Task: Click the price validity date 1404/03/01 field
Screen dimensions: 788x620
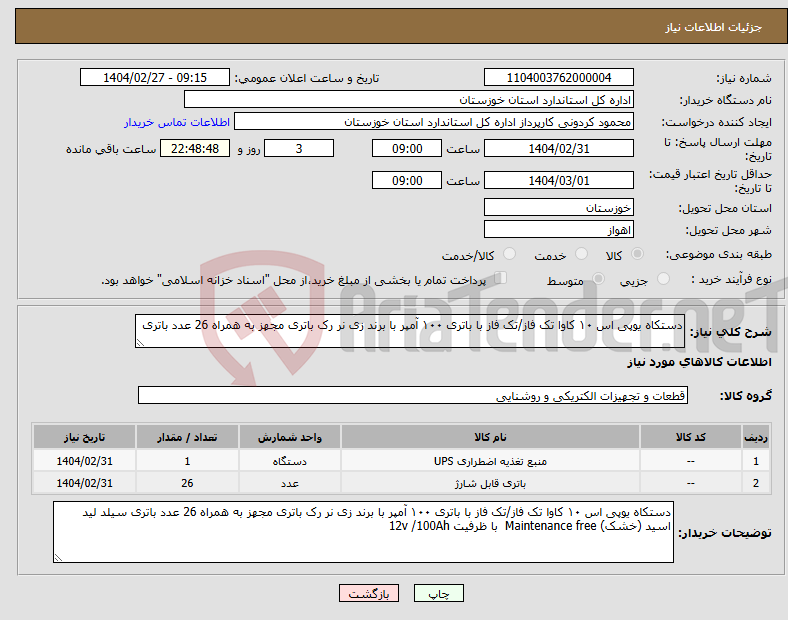Action: pos(559,180)
